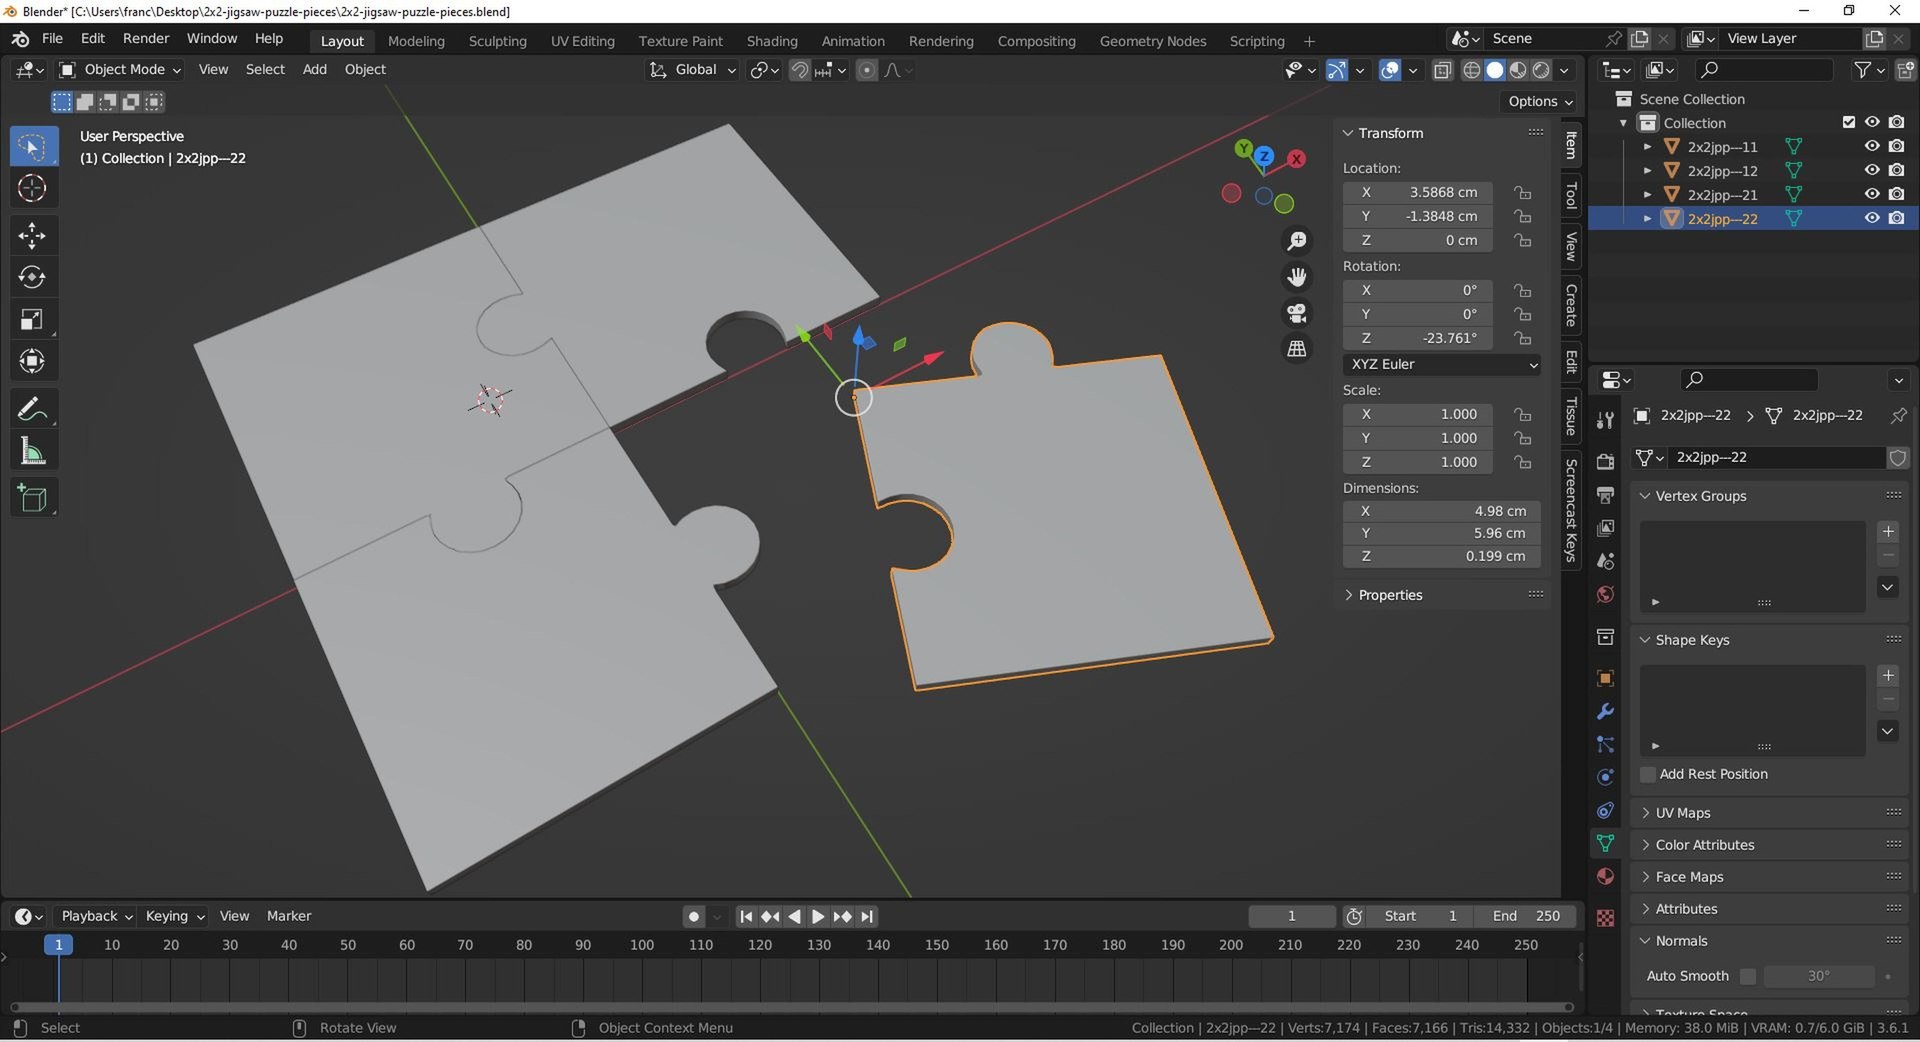This screenshot has height=1042, width=1920.
Task: Switch orthographic/perspective grid icon
Action: click(x=1297, y=349)
